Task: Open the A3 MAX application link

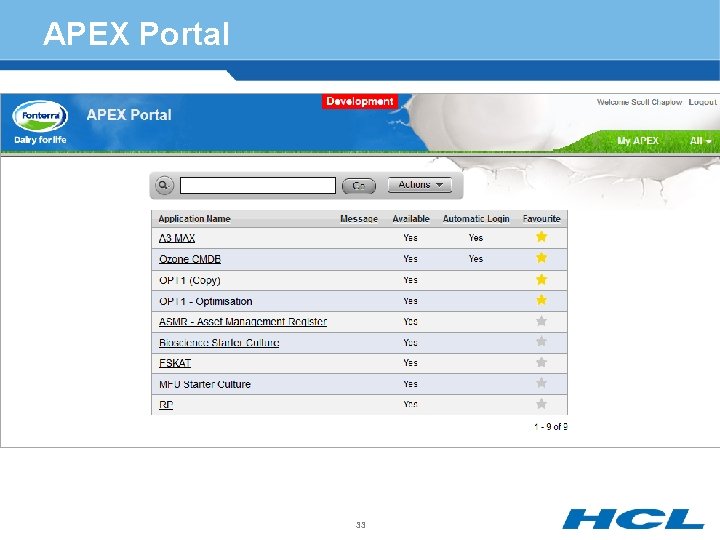Action: click(177, 238)
